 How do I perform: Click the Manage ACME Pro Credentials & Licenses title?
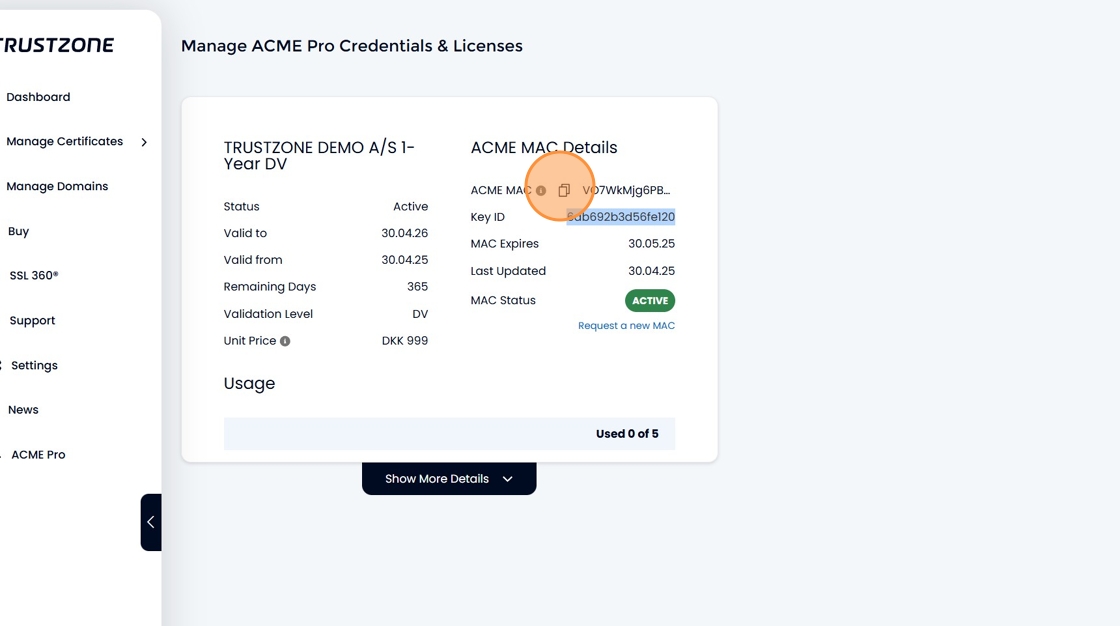pos(351,46)
